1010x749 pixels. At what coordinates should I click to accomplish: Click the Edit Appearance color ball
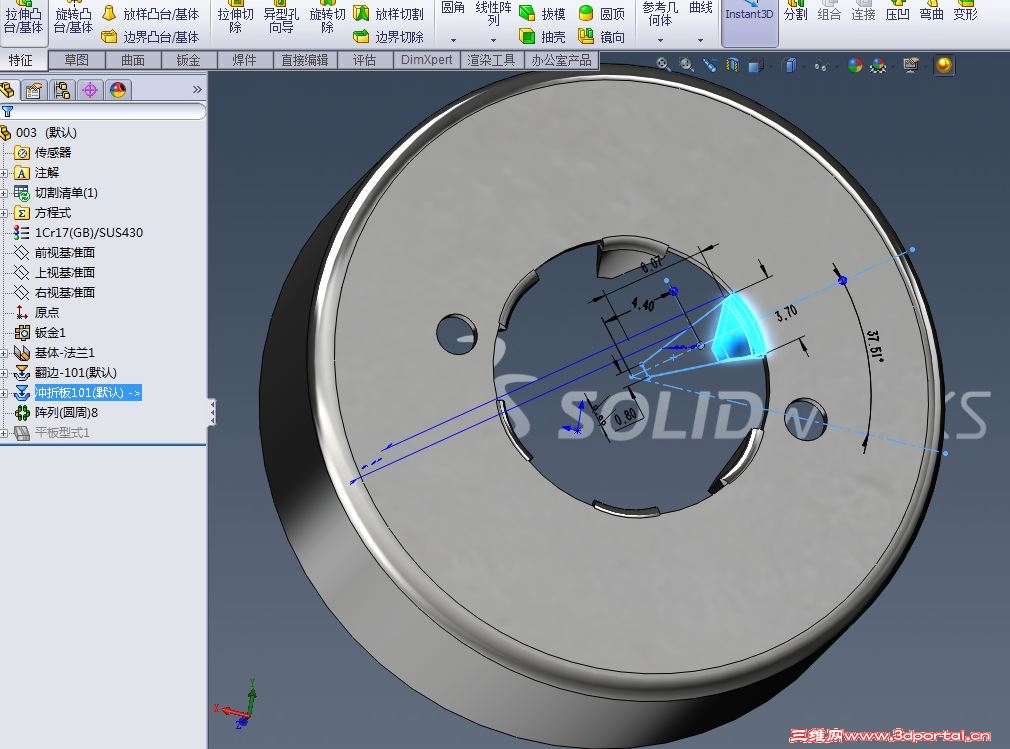[855, 64]
